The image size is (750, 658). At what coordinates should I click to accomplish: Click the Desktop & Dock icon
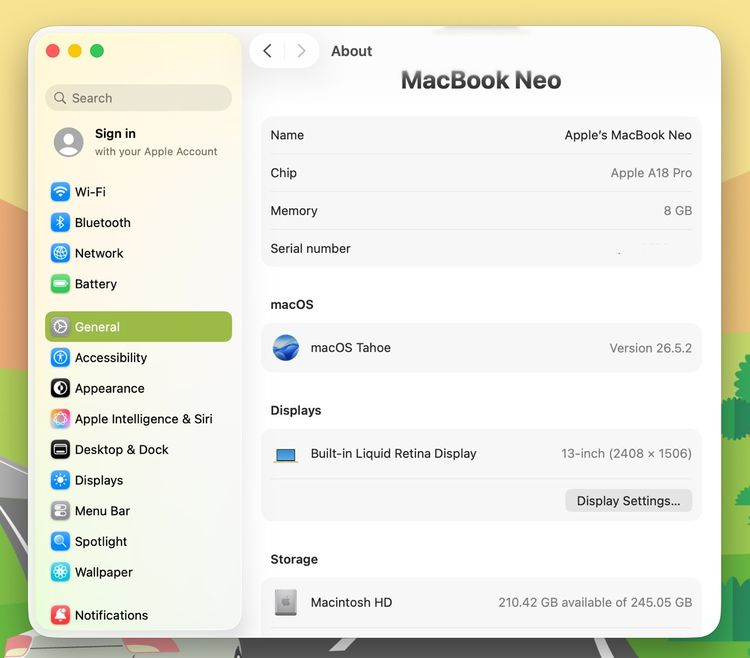click(60, 450)
